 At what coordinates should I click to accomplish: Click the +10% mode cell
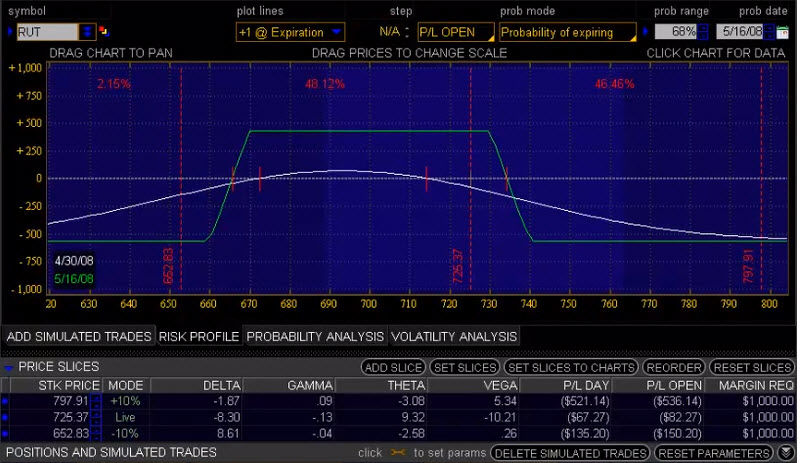[x=125, y=401]
